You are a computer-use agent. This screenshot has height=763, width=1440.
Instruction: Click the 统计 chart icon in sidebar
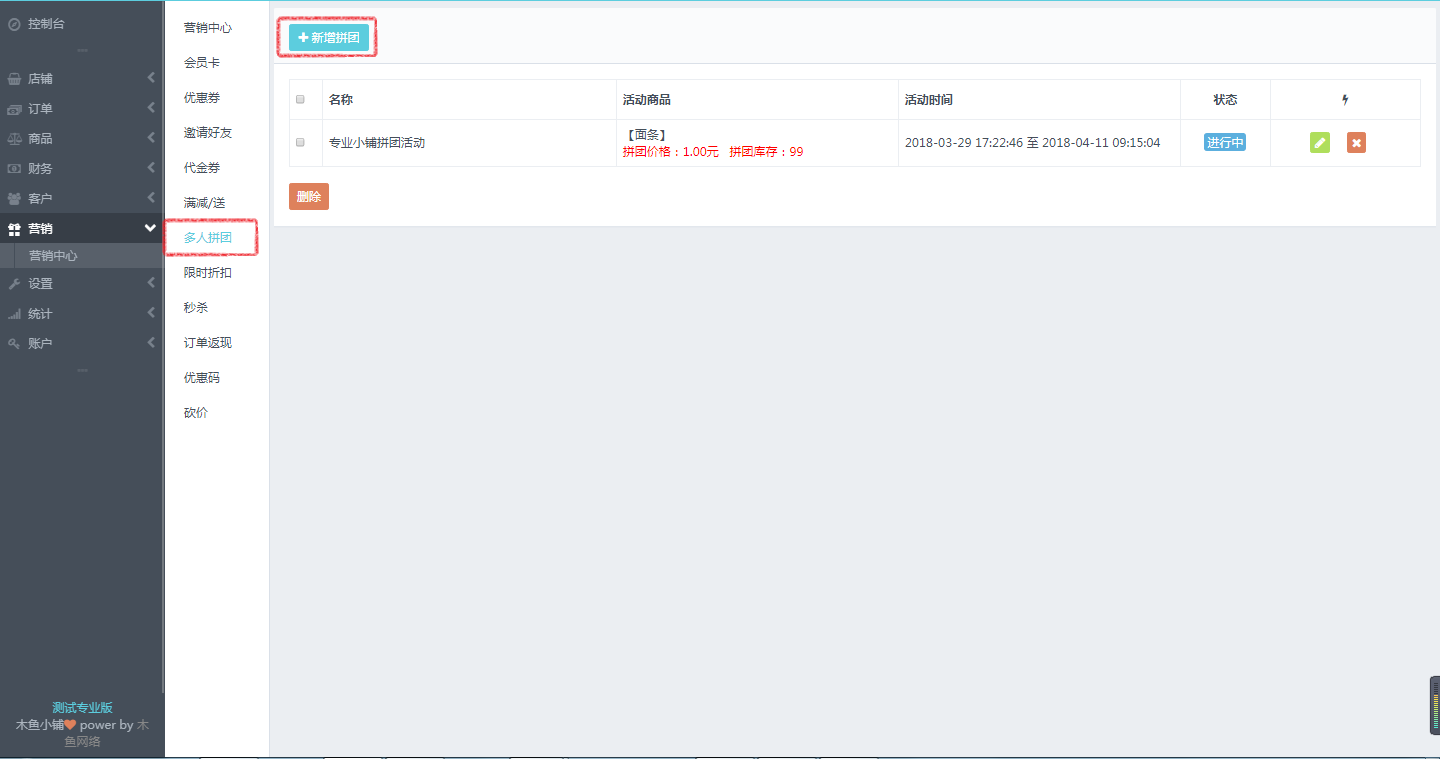coord(14,314)
